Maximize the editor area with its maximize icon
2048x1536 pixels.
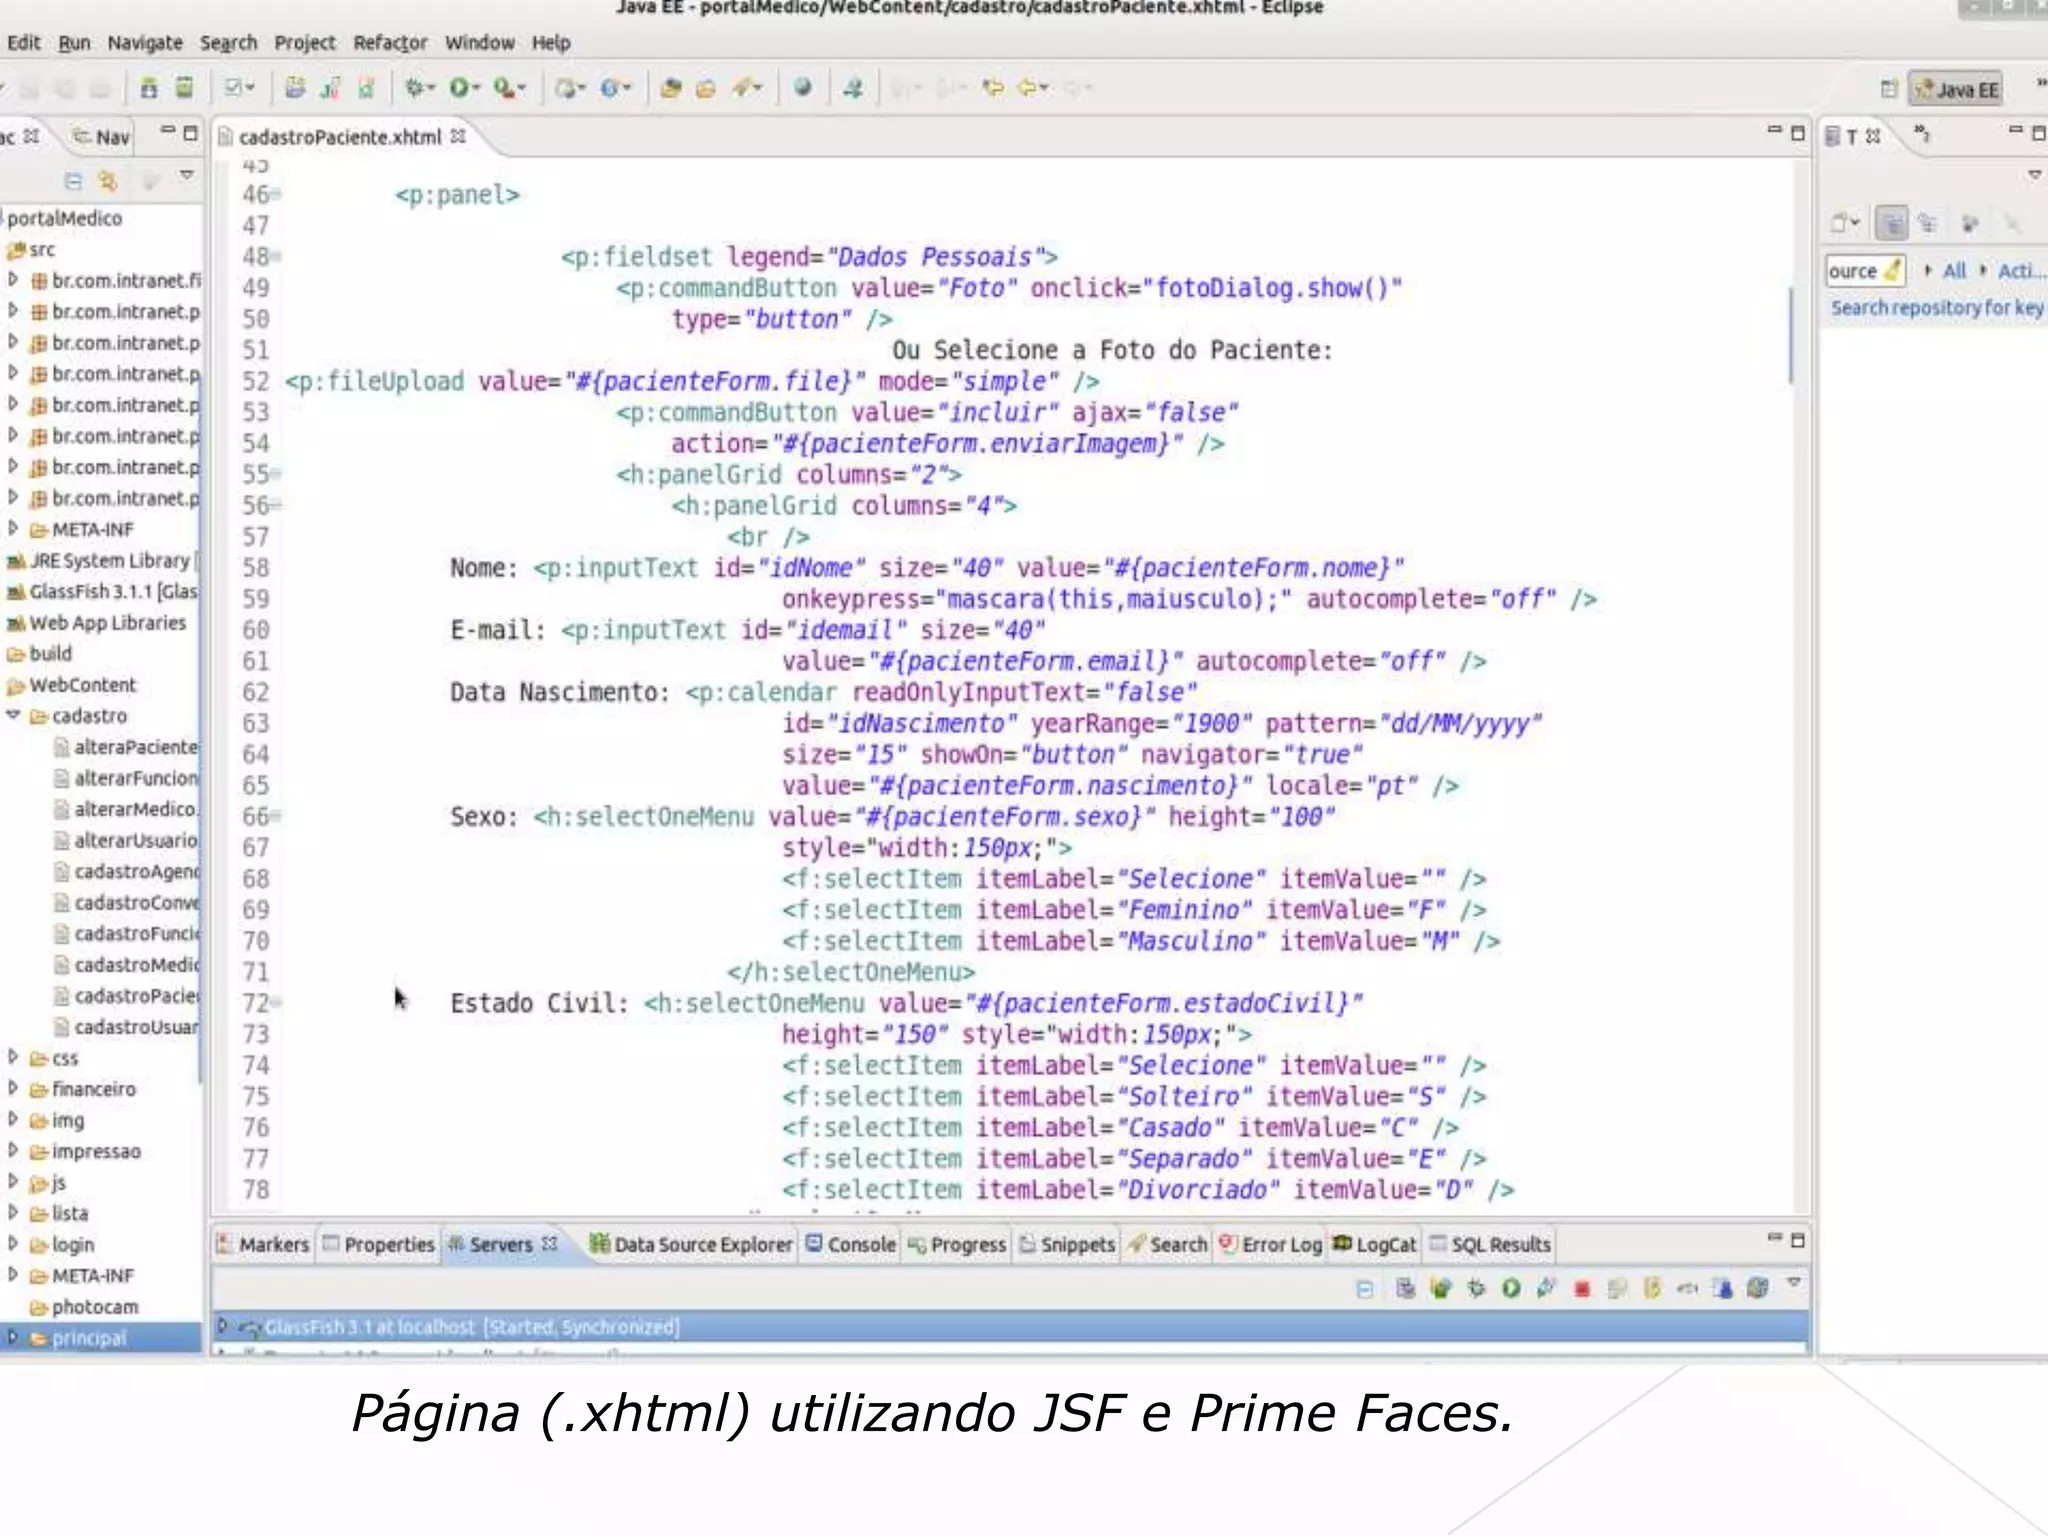(x=1798, y=132)
